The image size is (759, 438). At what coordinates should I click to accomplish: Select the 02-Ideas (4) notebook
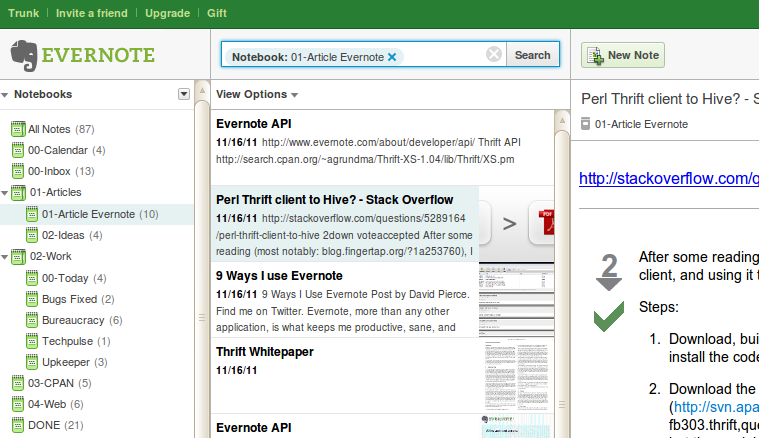coord(97,236)
